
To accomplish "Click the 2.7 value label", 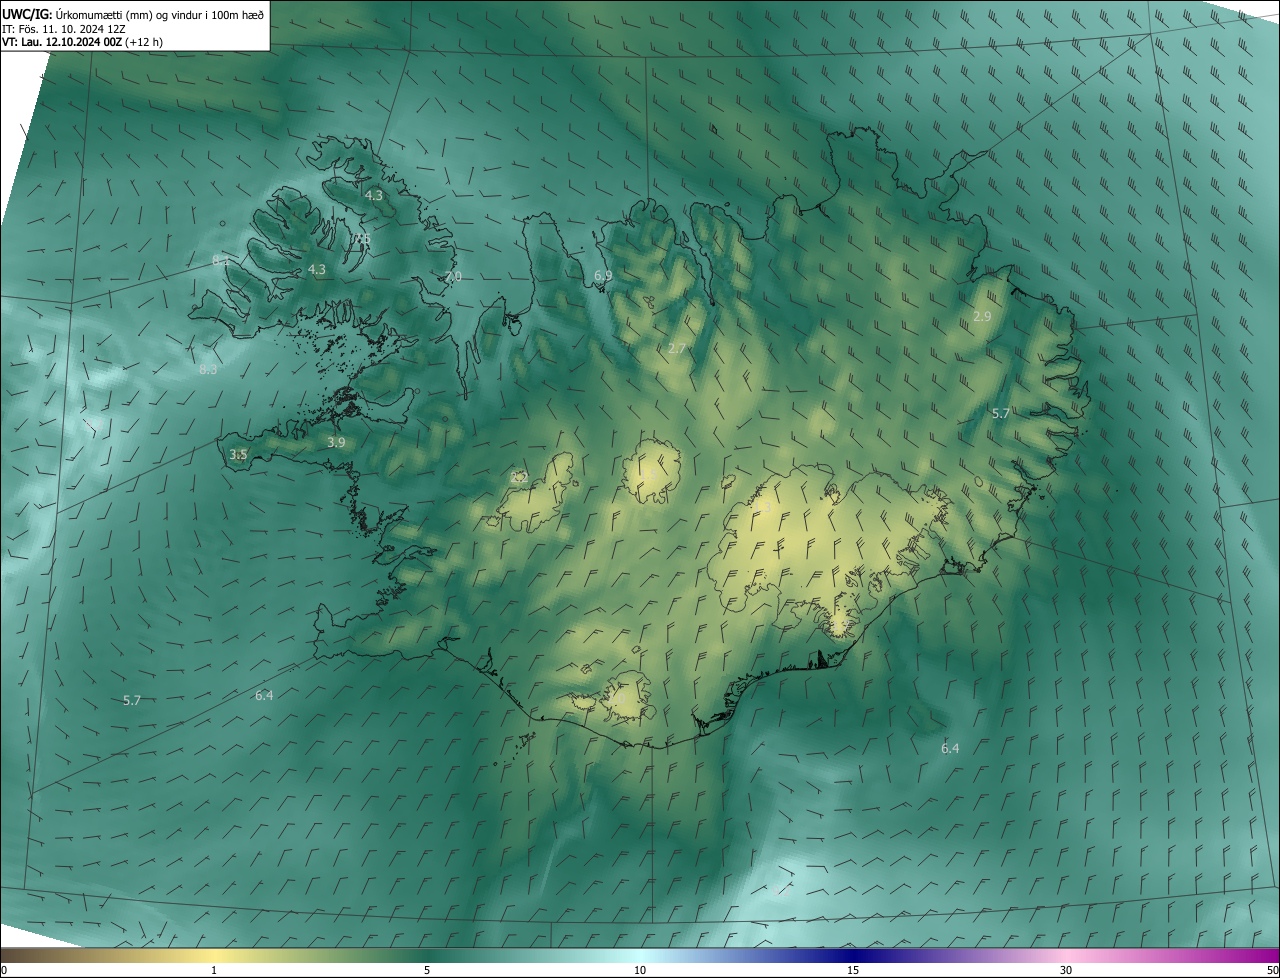I will [x=677, y=348].
